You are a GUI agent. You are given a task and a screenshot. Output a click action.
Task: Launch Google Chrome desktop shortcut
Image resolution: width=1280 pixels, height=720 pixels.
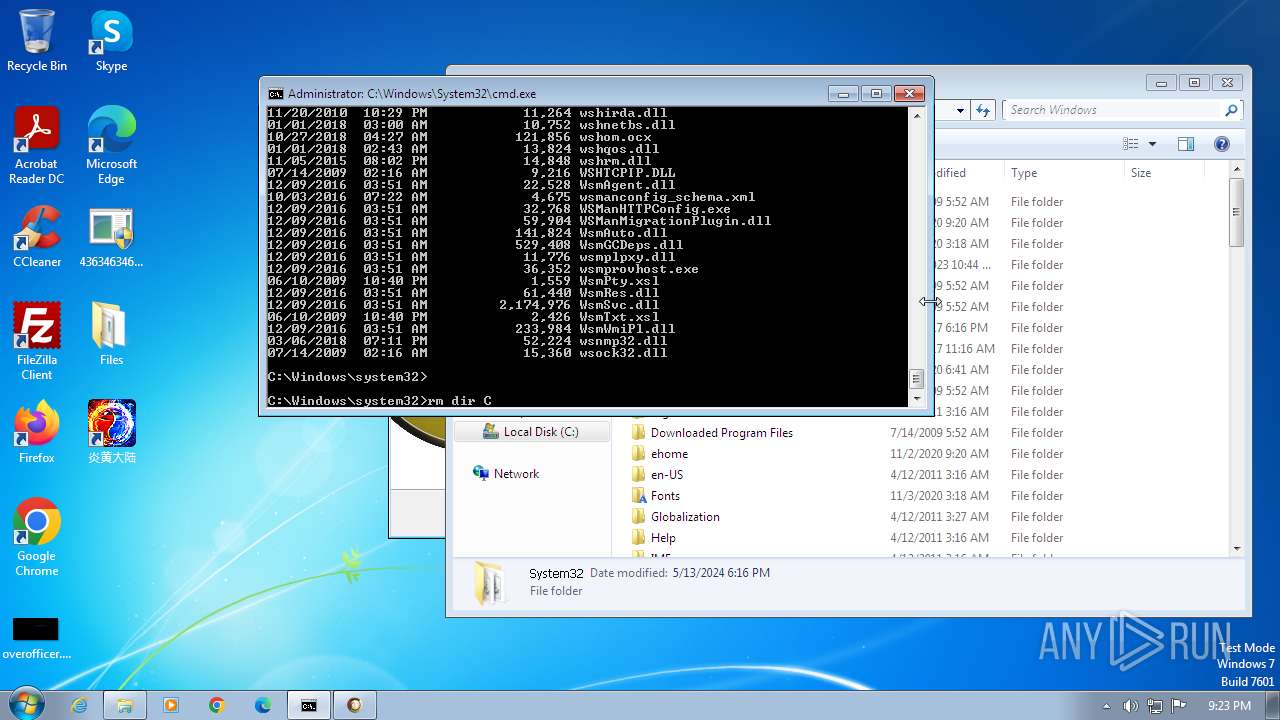[37, 538]
